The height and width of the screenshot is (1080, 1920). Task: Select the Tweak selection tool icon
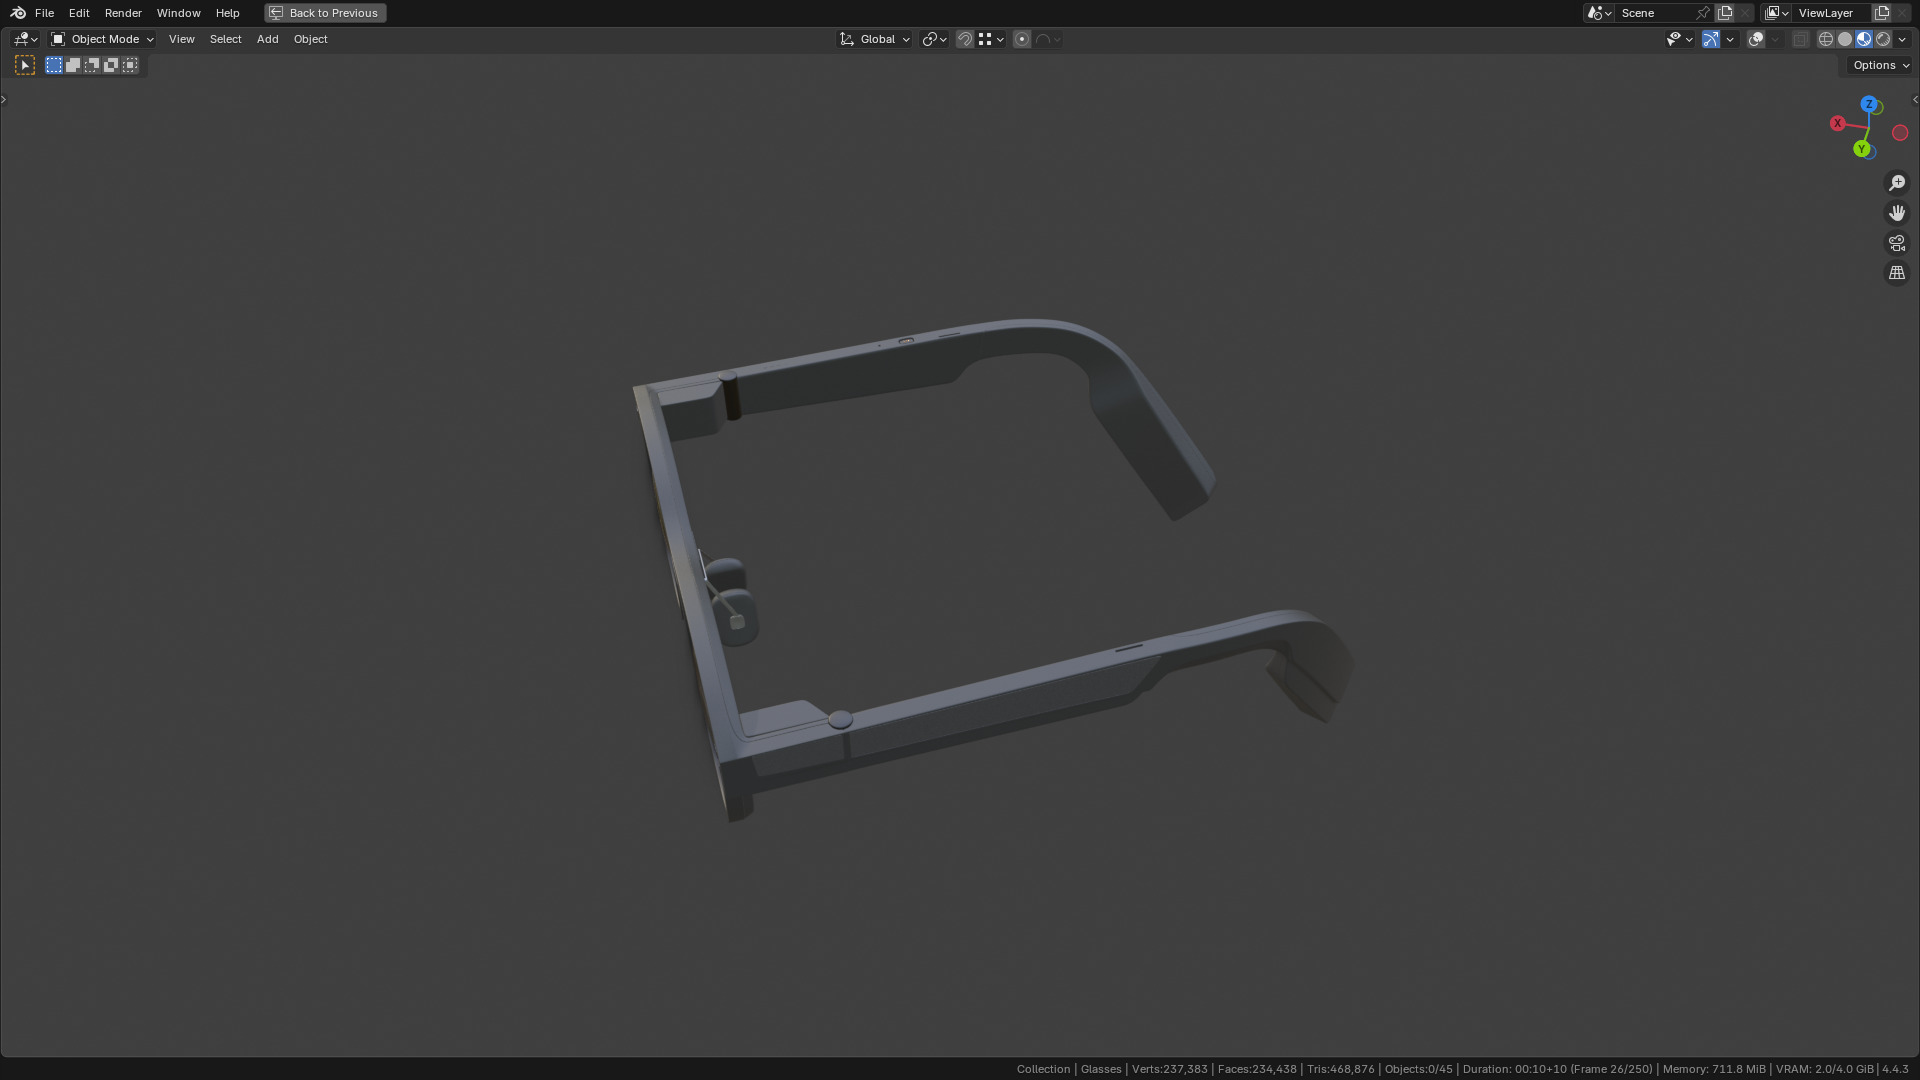coord(25,65)
